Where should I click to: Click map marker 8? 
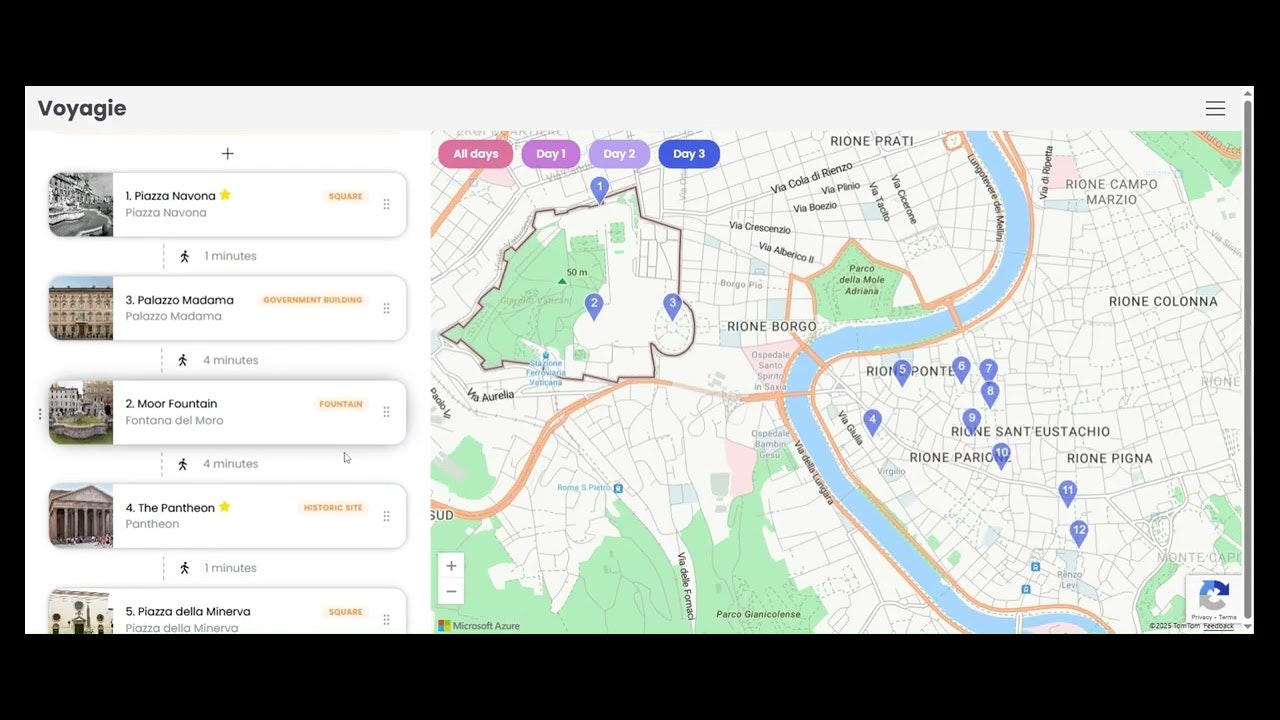point(990,393)
